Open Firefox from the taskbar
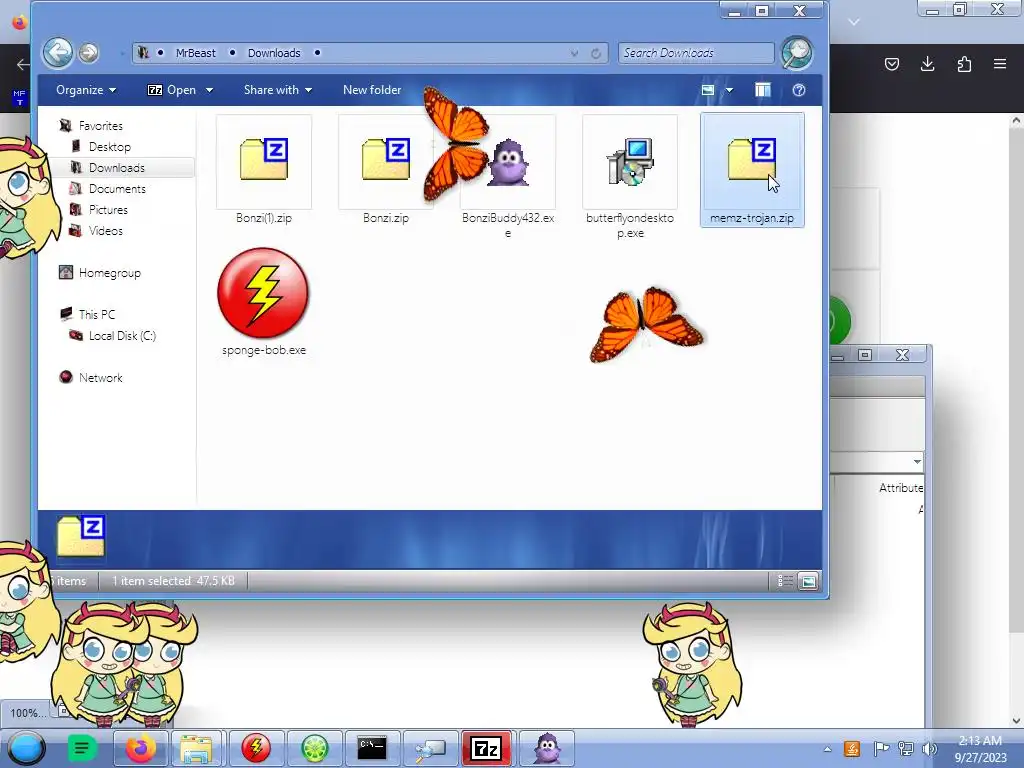Screen dimensions: 1024x768 pos(140,748)
